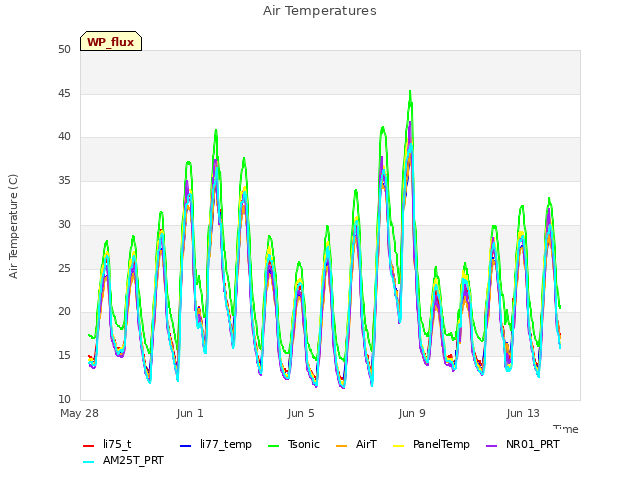This screenshot has height=480, width=640.
Task: Toggle the PanelTemp legend entry
Action: tap(431, 444)
